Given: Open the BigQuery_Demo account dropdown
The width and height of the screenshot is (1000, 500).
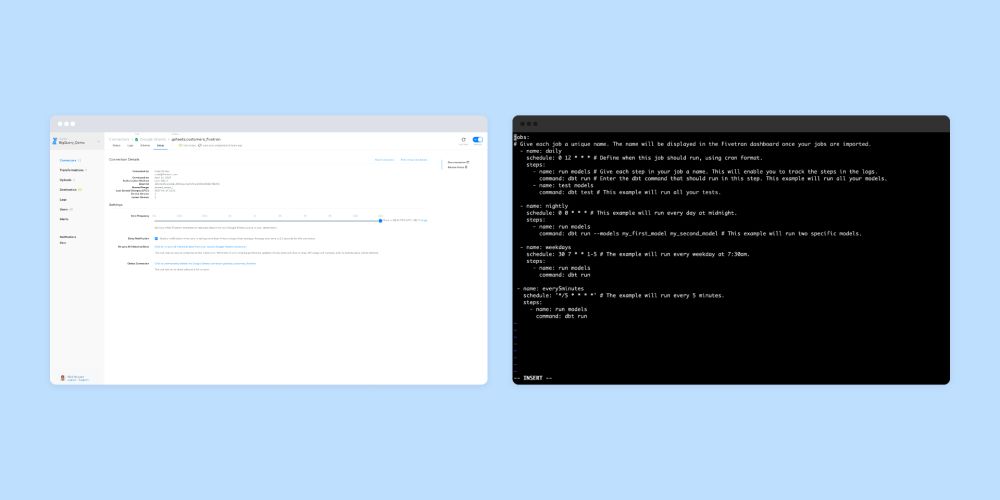Looking at the screenshot, I should 77,141.
